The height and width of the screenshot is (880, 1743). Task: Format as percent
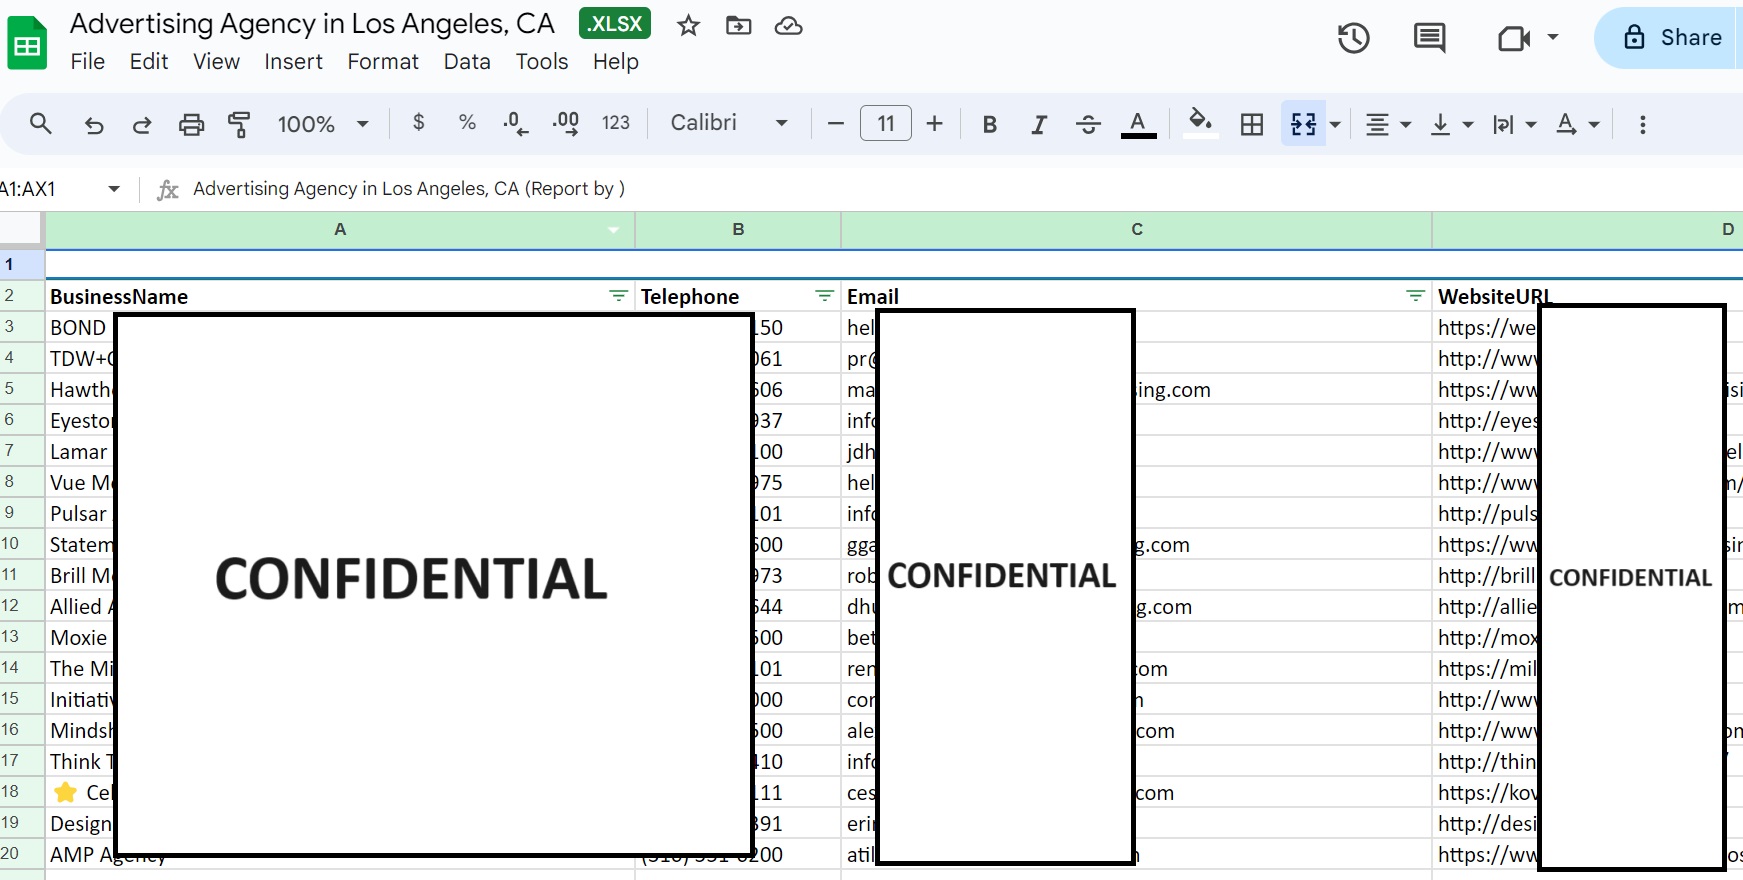467,122
